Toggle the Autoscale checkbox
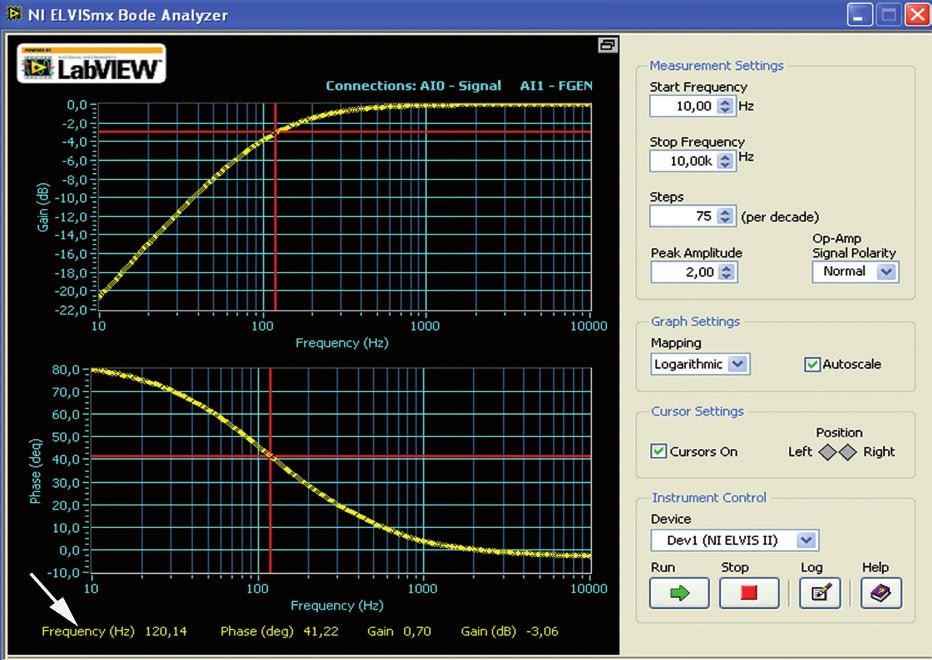Viewport: 932px width, 660px height. pyautogui.click(x=811, y=364)
